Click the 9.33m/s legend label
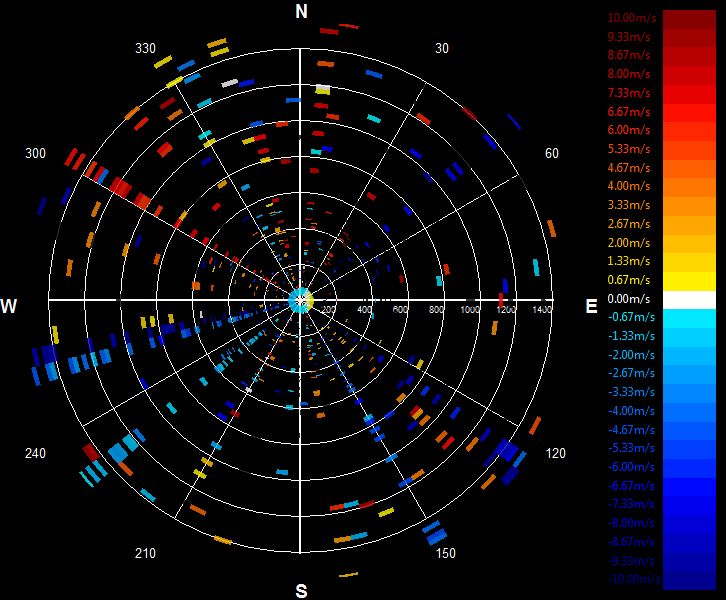726x600 pixels. coord(629,37)
